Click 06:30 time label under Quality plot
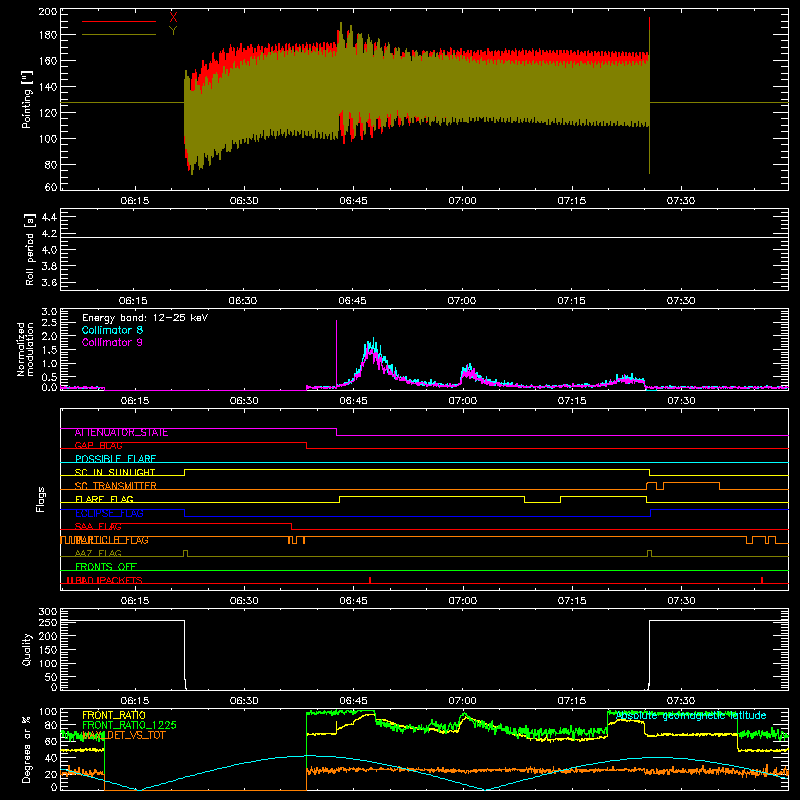This screenshot has height=800, width=800. tap(244, 701)
